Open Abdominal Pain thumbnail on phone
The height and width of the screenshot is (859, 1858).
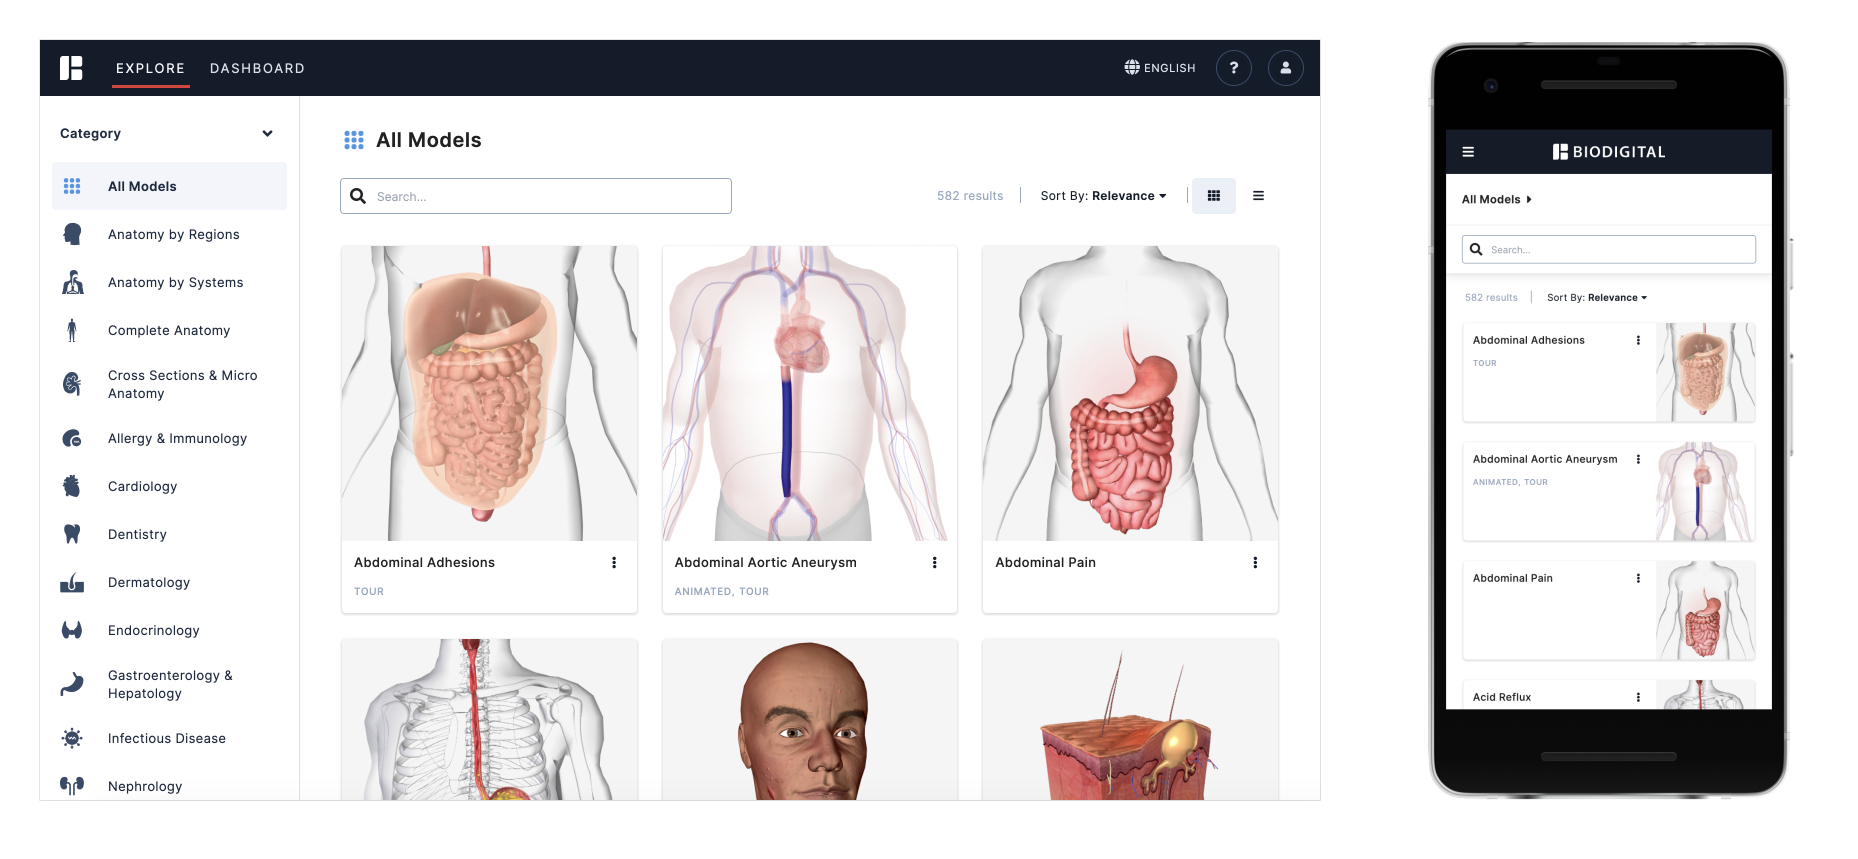pos(1705,610)
